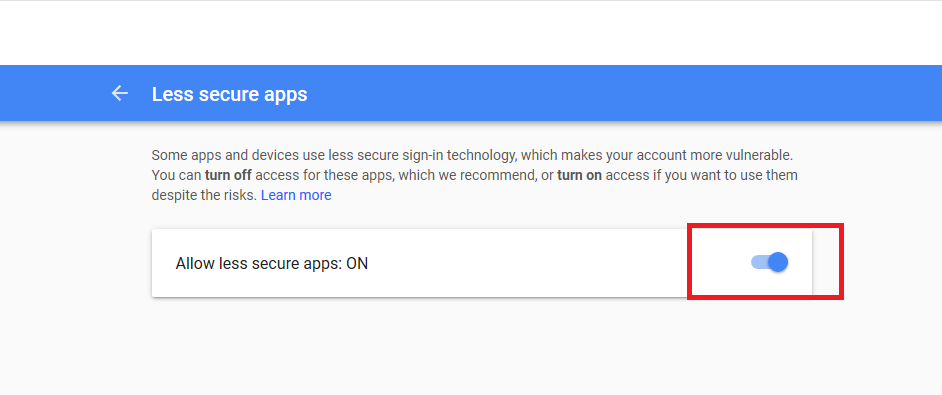Click the word 'ON' in the setting label
This screenshot has width=942, height=395.
357,263
